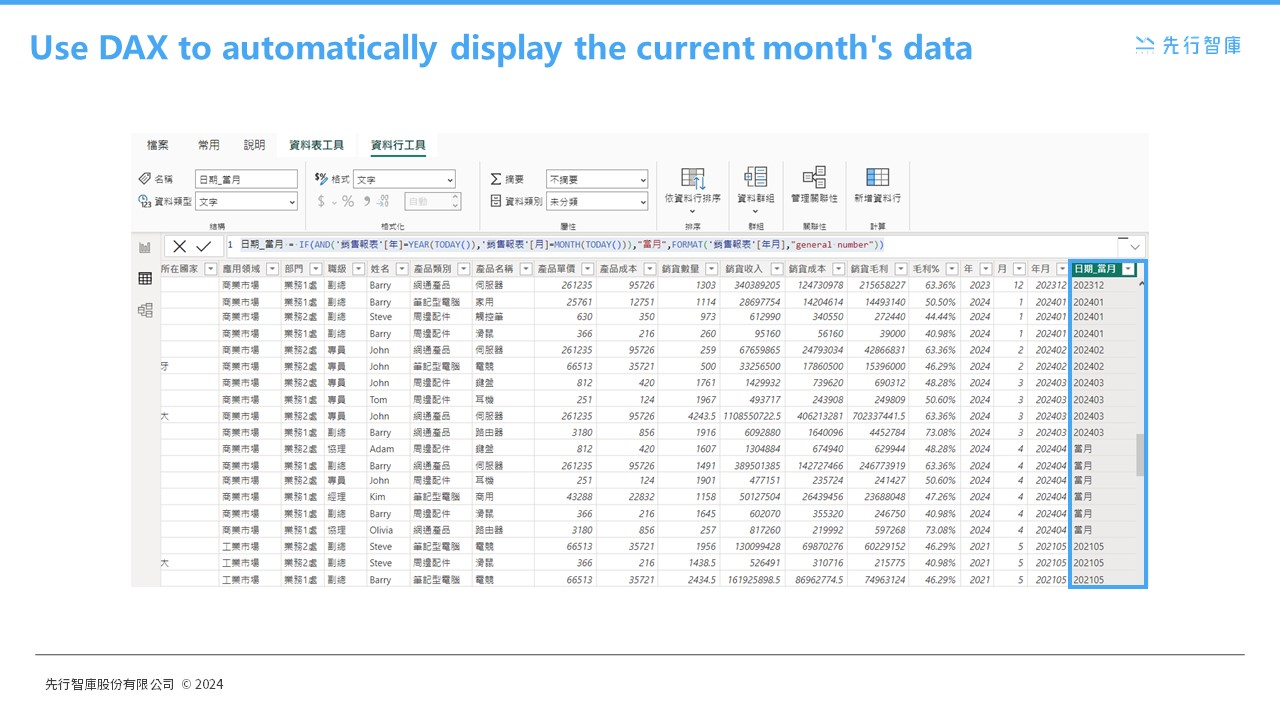Click the Manage Relationships icon
1280x720 pixels.
click(x=814, y=180)
